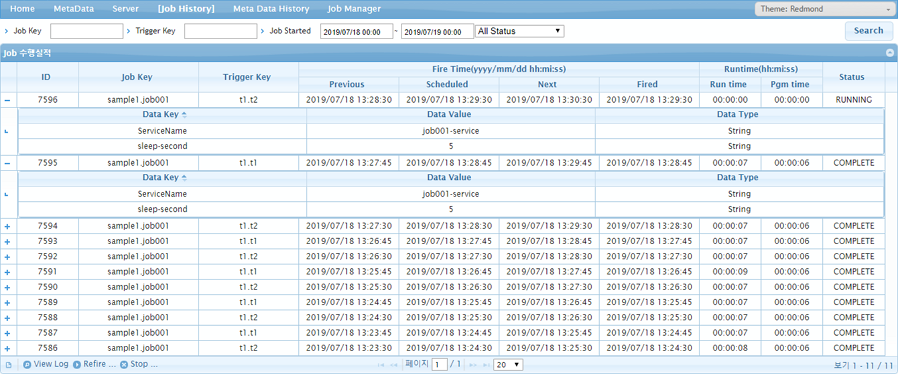Open the rows-per-page dropdown showing 20
The height and width of the screenshot is (374, 898).
point(509,365)
